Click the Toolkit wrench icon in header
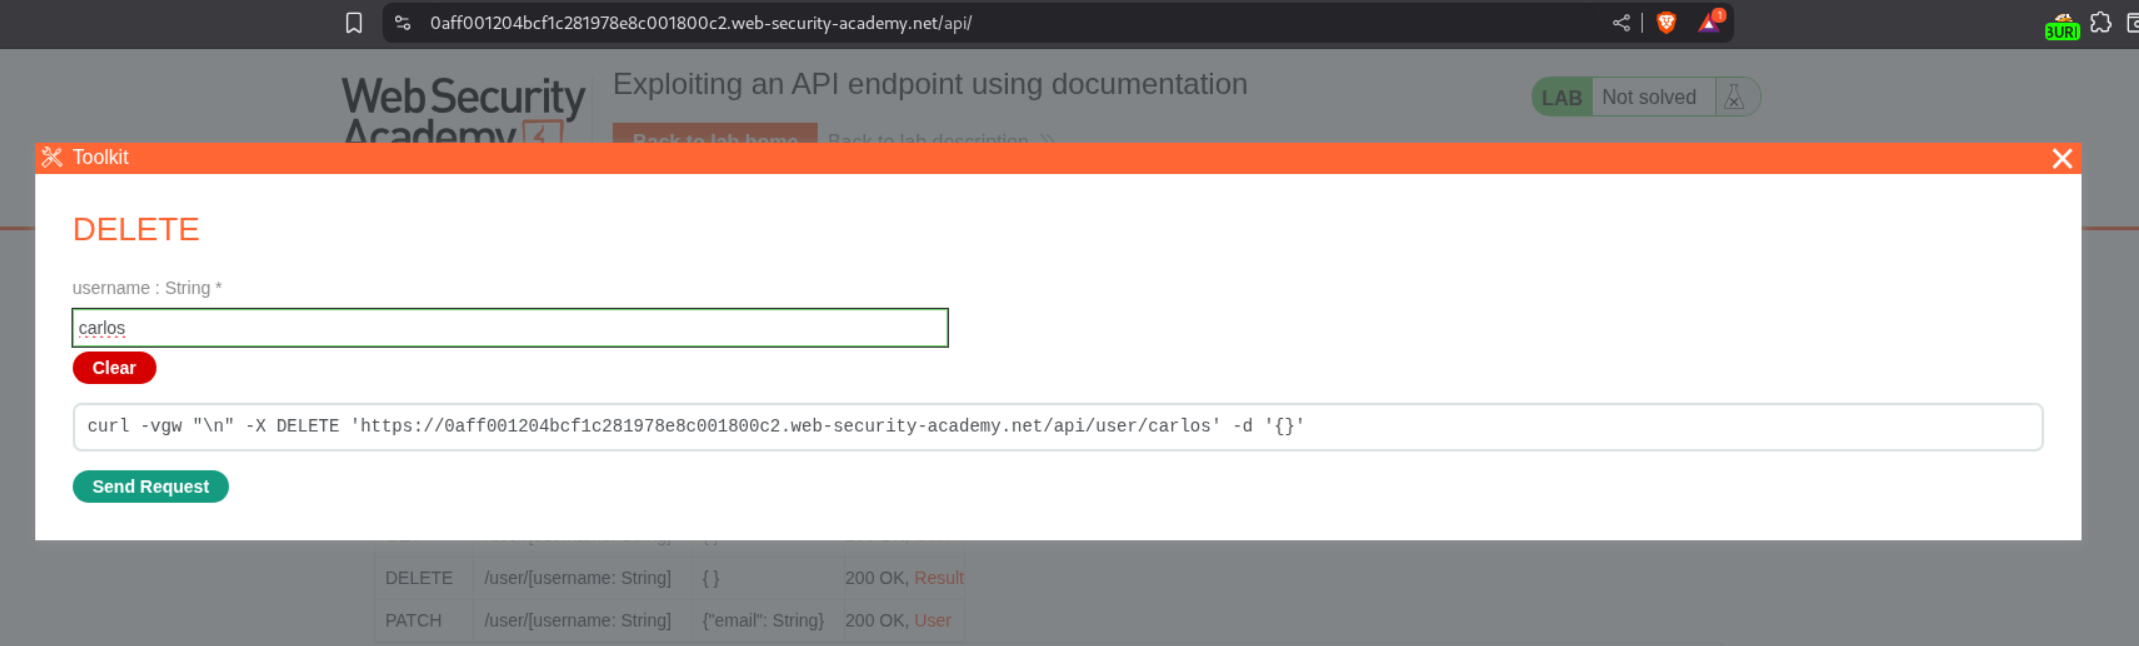2139x646 pixels. pos(52,158)
